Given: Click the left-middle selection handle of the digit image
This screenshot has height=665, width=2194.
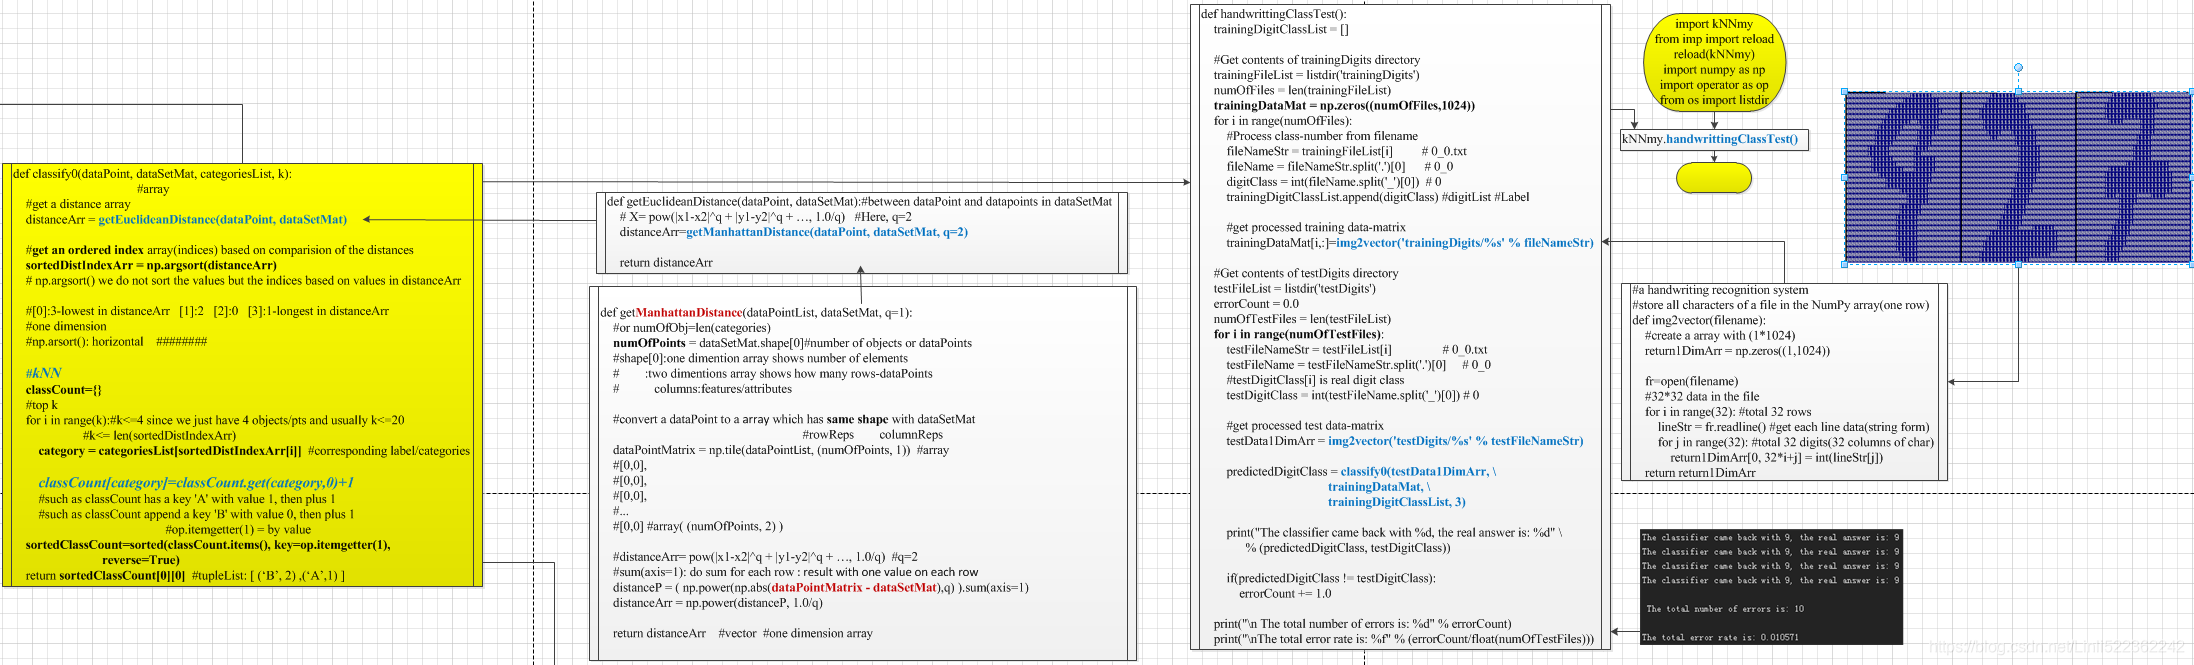Looking at the screenshot, I should point(1845,177).
